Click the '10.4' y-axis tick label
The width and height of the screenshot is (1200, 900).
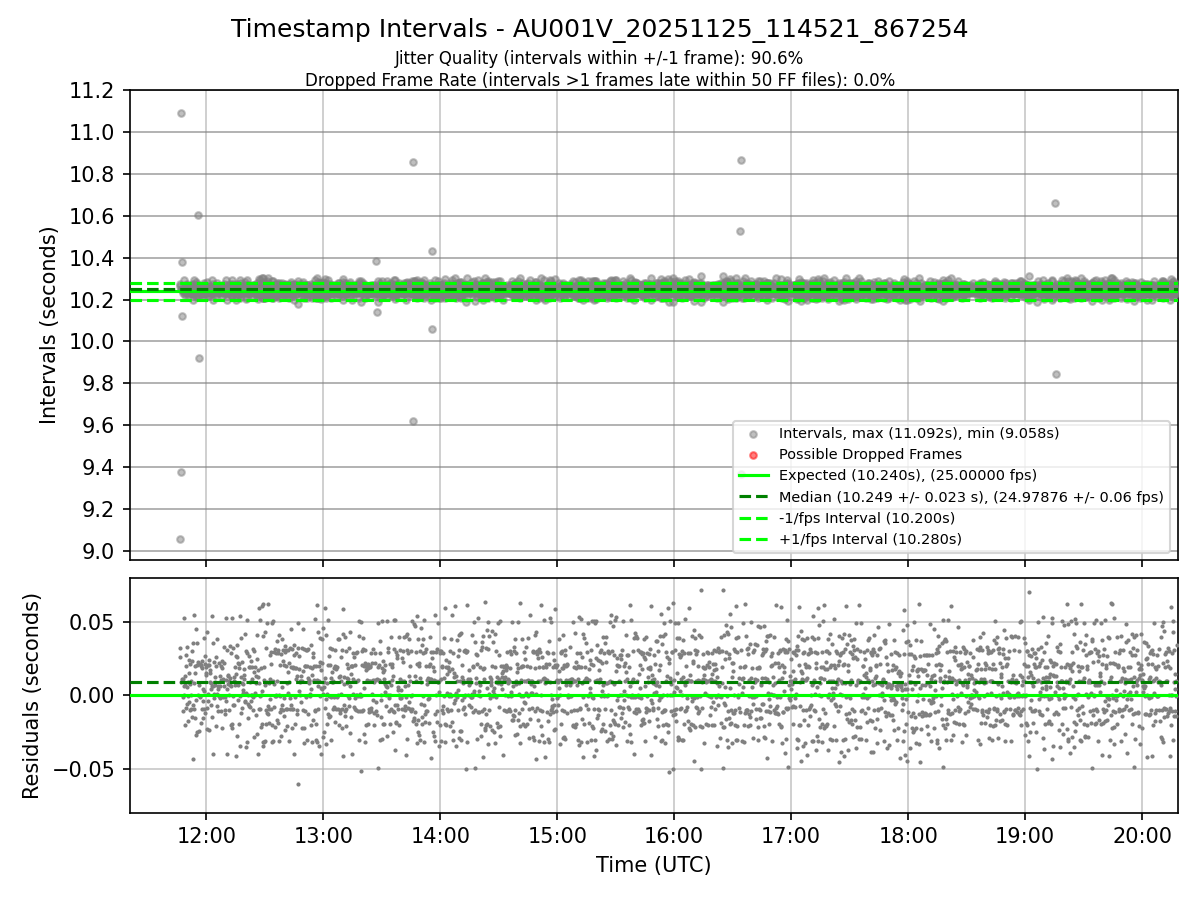(x=92, y=259)
